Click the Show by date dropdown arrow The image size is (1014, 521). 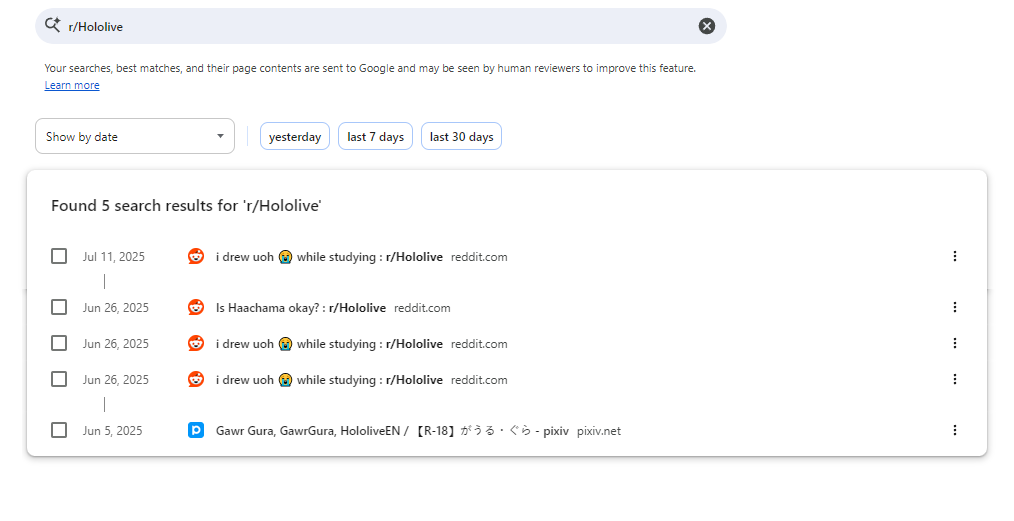coord(220,137)
